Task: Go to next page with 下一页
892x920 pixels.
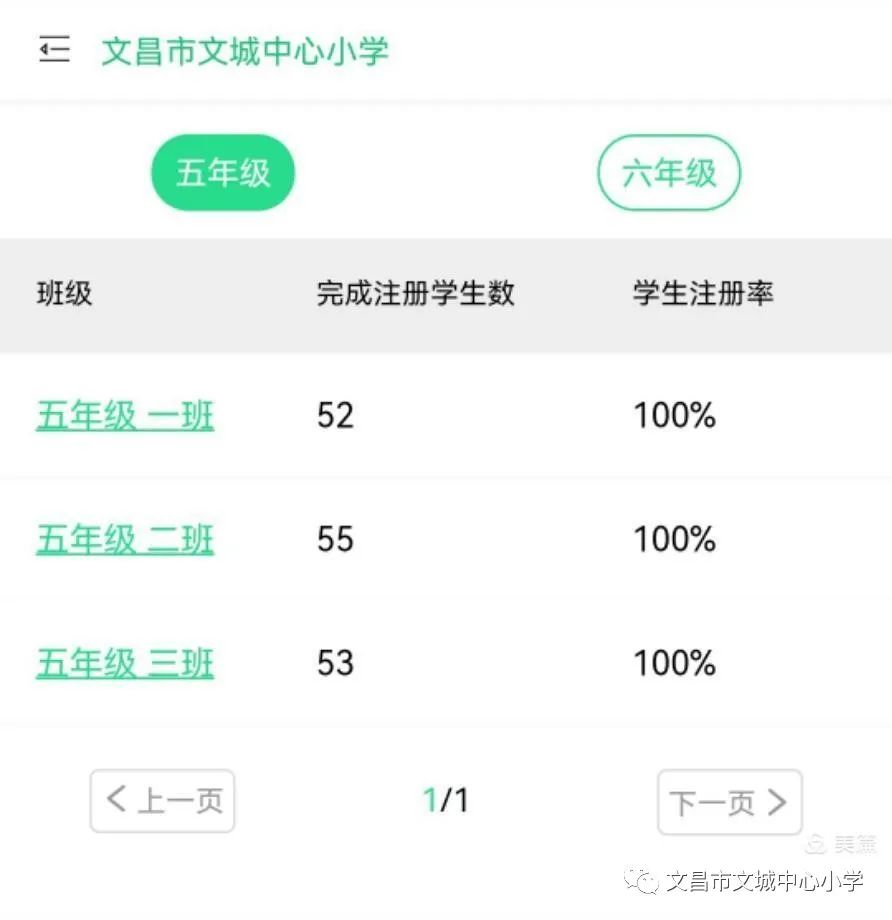Action: [729, 802]
